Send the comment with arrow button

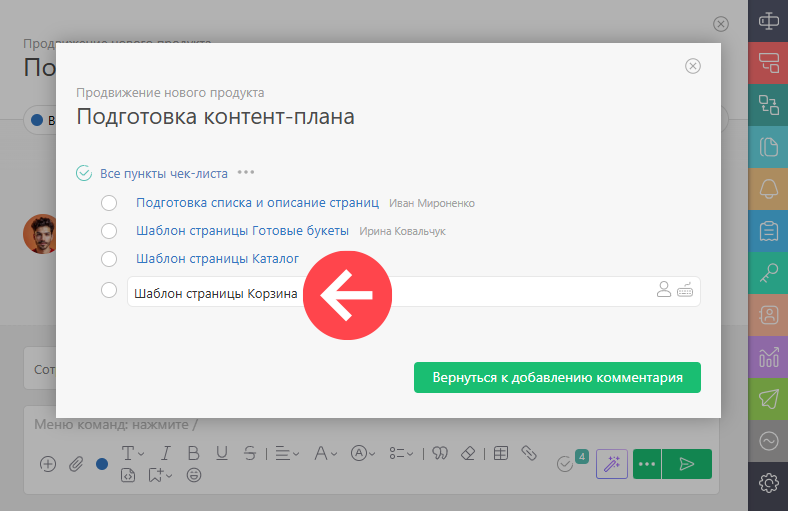(686, 464)
